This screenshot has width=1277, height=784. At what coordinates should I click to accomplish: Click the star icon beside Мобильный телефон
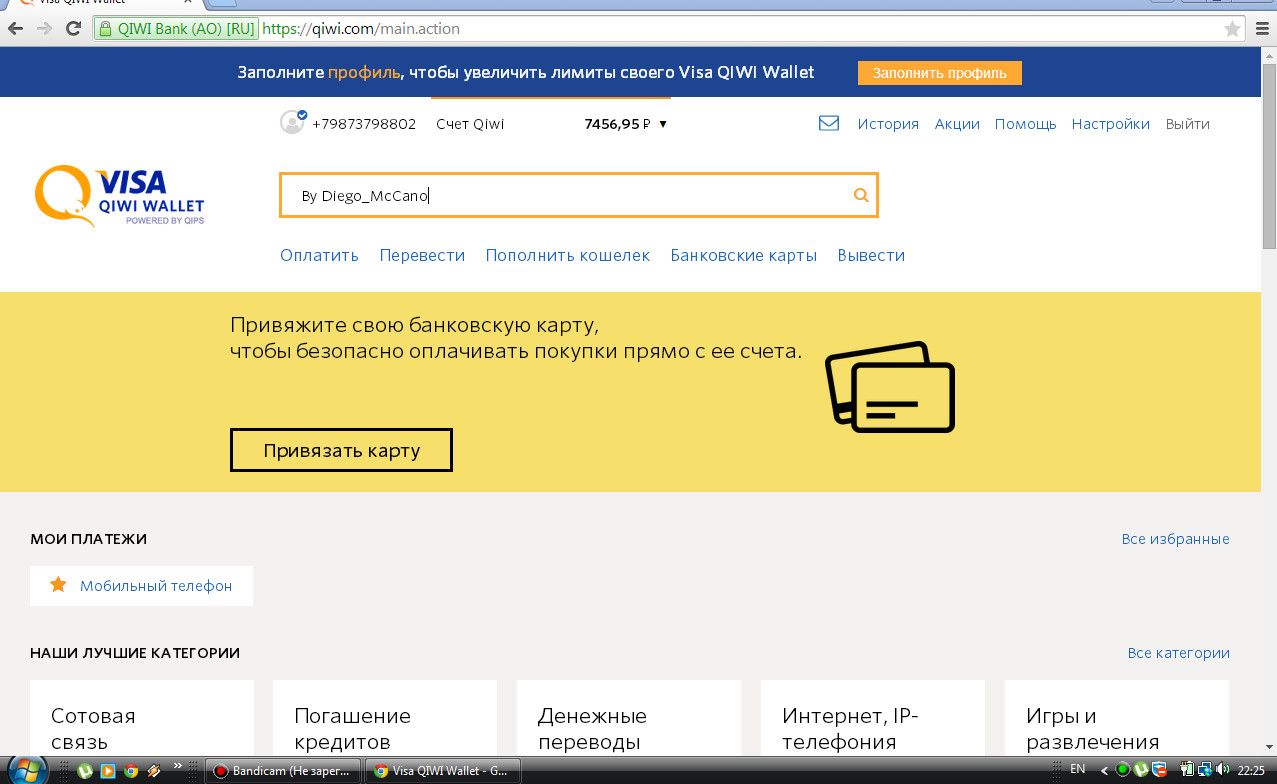pos(58,585)
